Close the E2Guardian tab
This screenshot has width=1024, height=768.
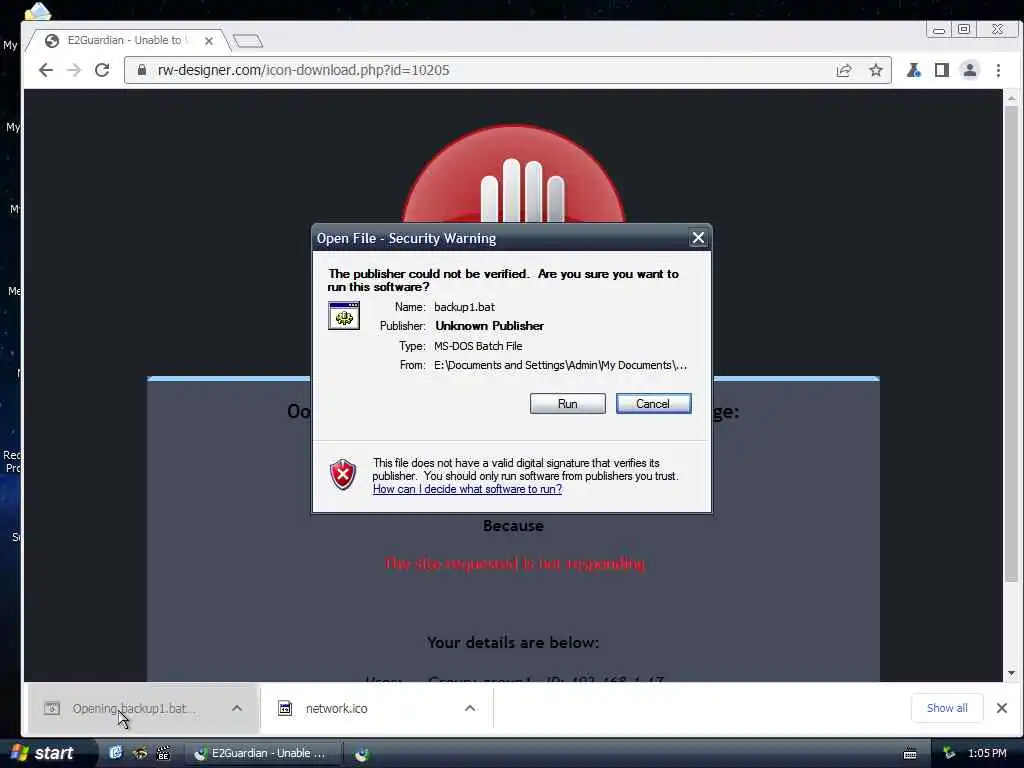click(x=209, y=40)
